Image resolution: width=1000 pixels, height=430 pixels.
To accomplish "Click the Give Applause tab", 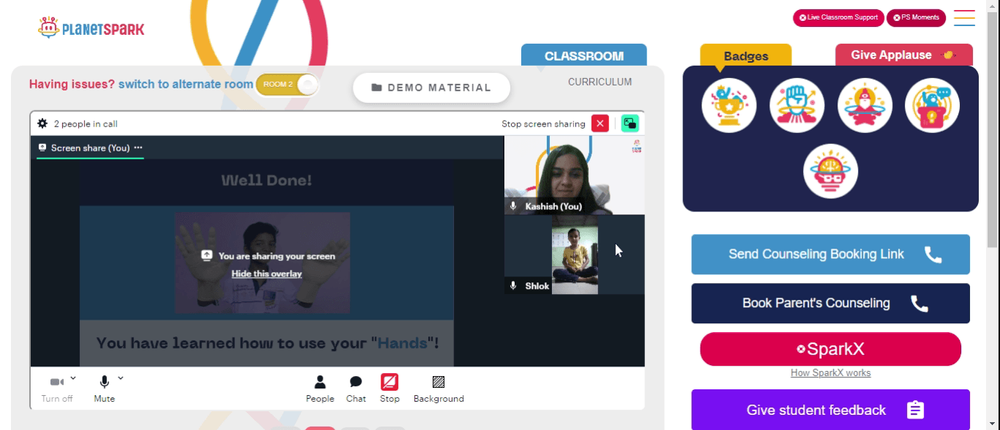I will point(904,55).
